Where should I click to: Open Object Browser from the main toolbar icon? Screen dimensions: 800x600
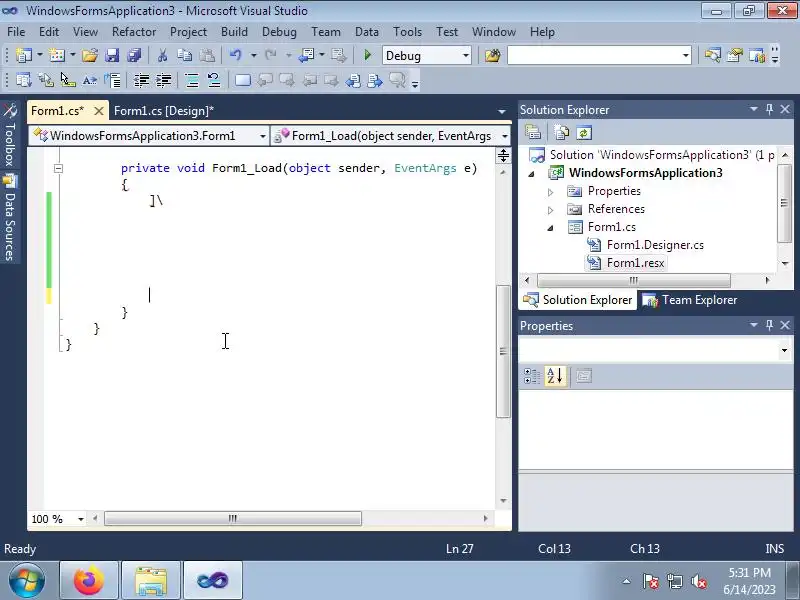[757, 55]
